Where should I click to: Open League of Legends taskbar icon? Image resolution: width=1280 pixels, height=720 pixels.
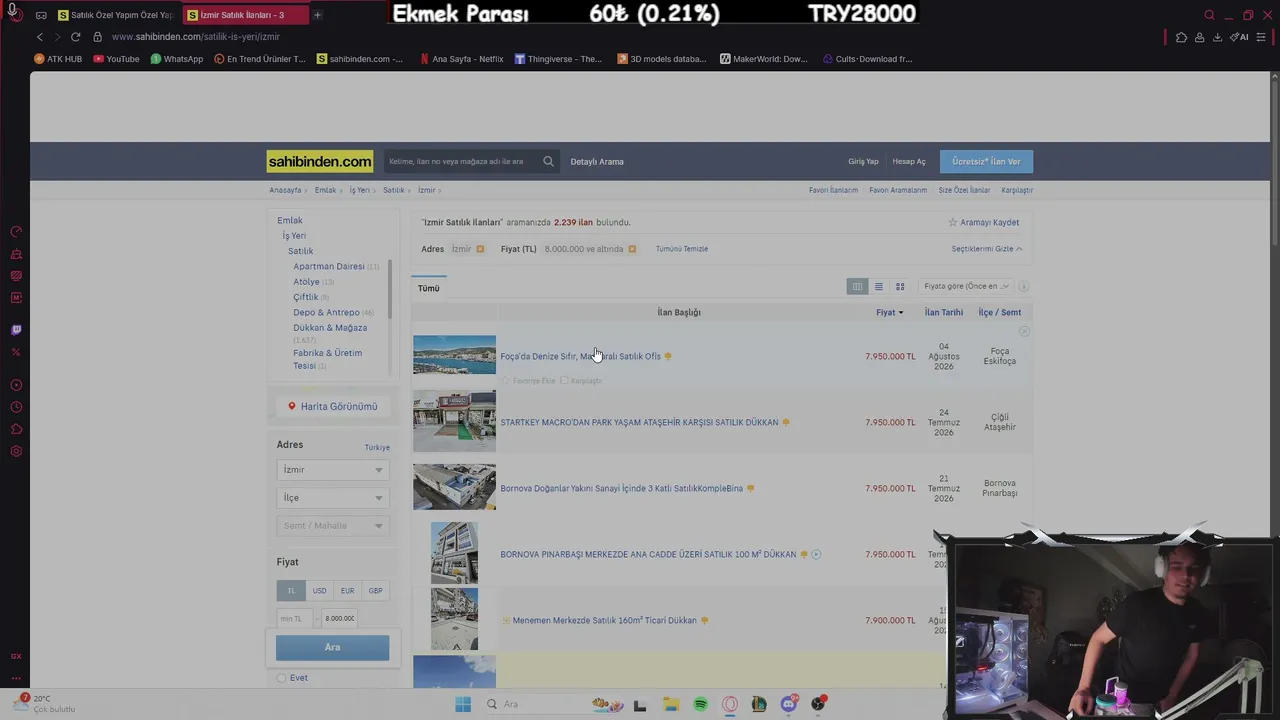click(x=759, y=704)
